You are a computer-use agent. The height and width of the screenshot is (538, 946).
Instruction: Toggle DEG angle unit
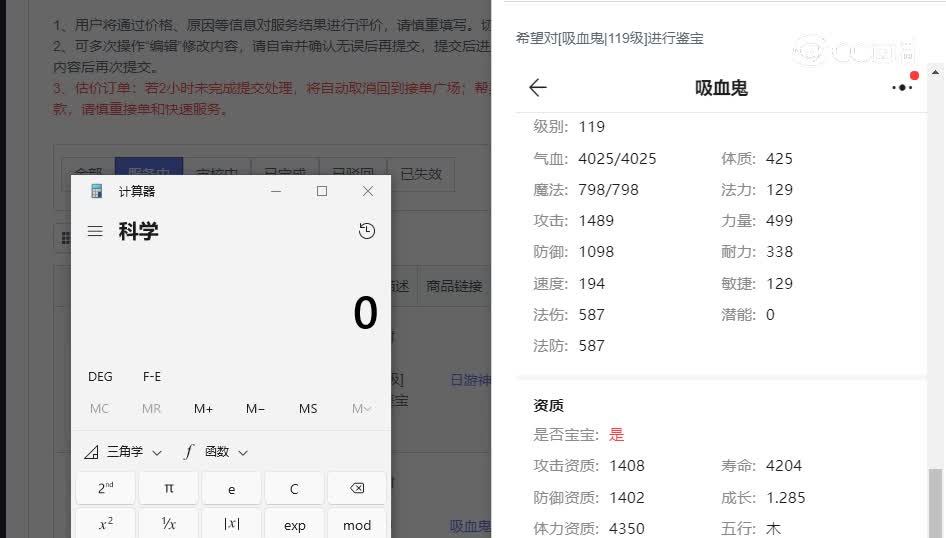click(100, 376)
